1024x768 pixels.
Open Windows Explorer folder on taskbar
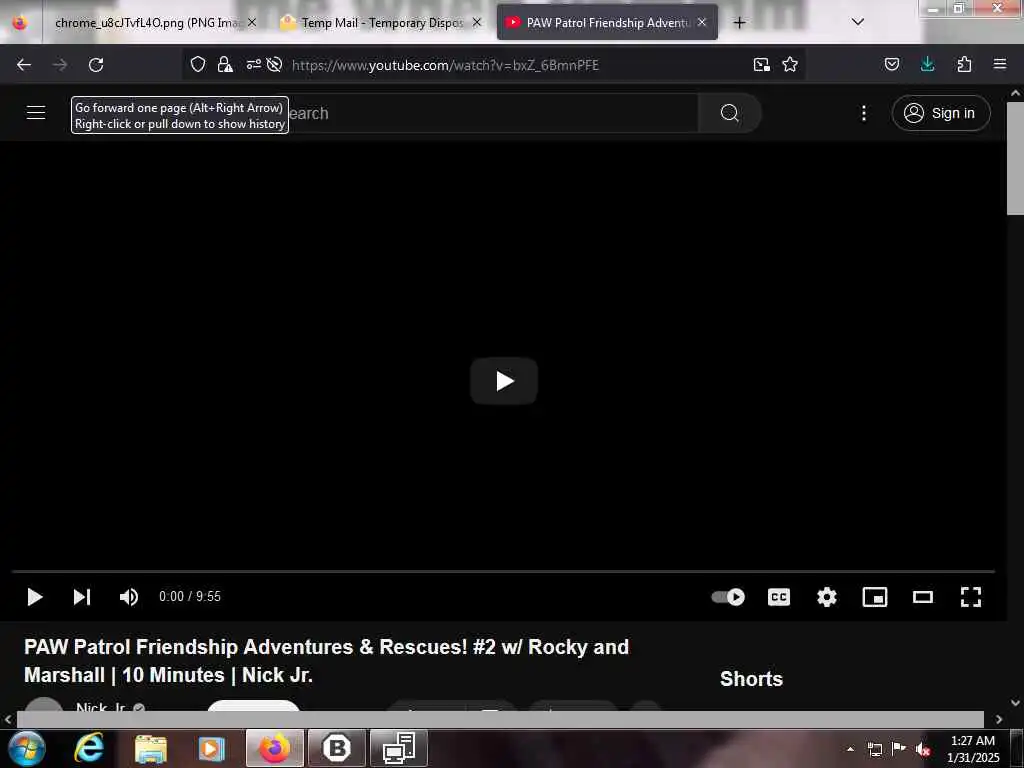(151, 748)
